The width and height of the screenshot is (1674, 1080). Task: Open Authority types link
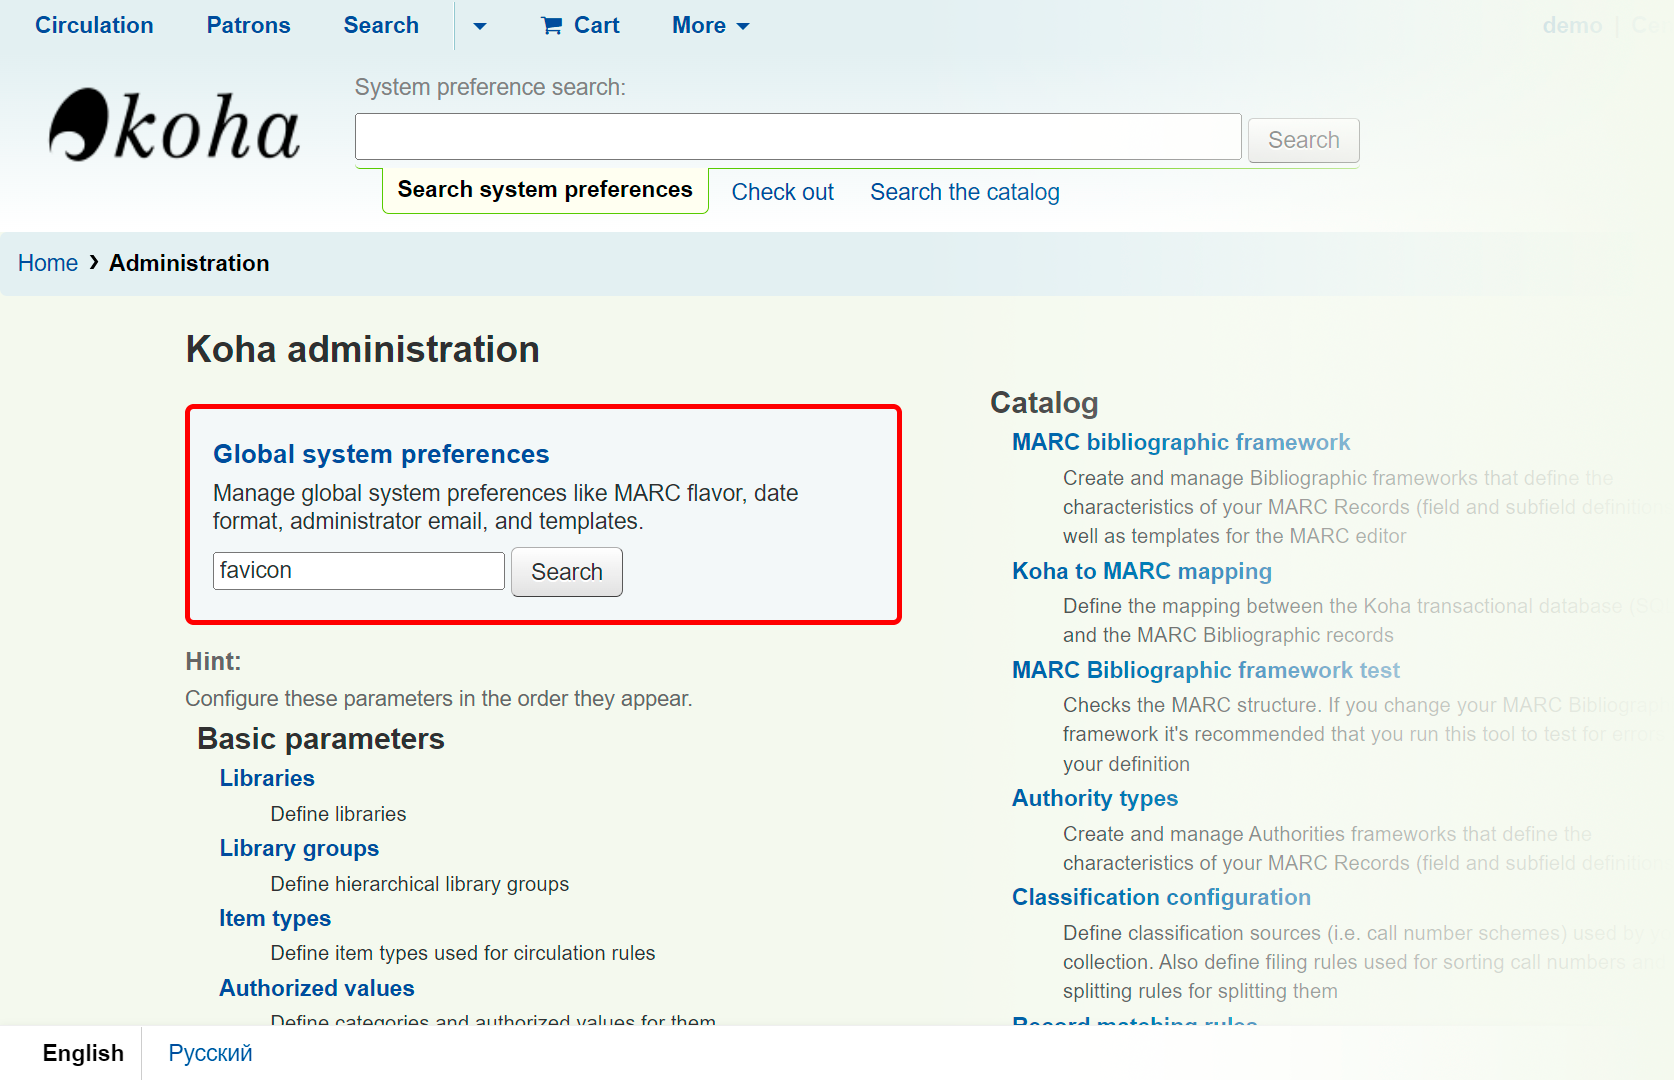(x=1094, y=798)
